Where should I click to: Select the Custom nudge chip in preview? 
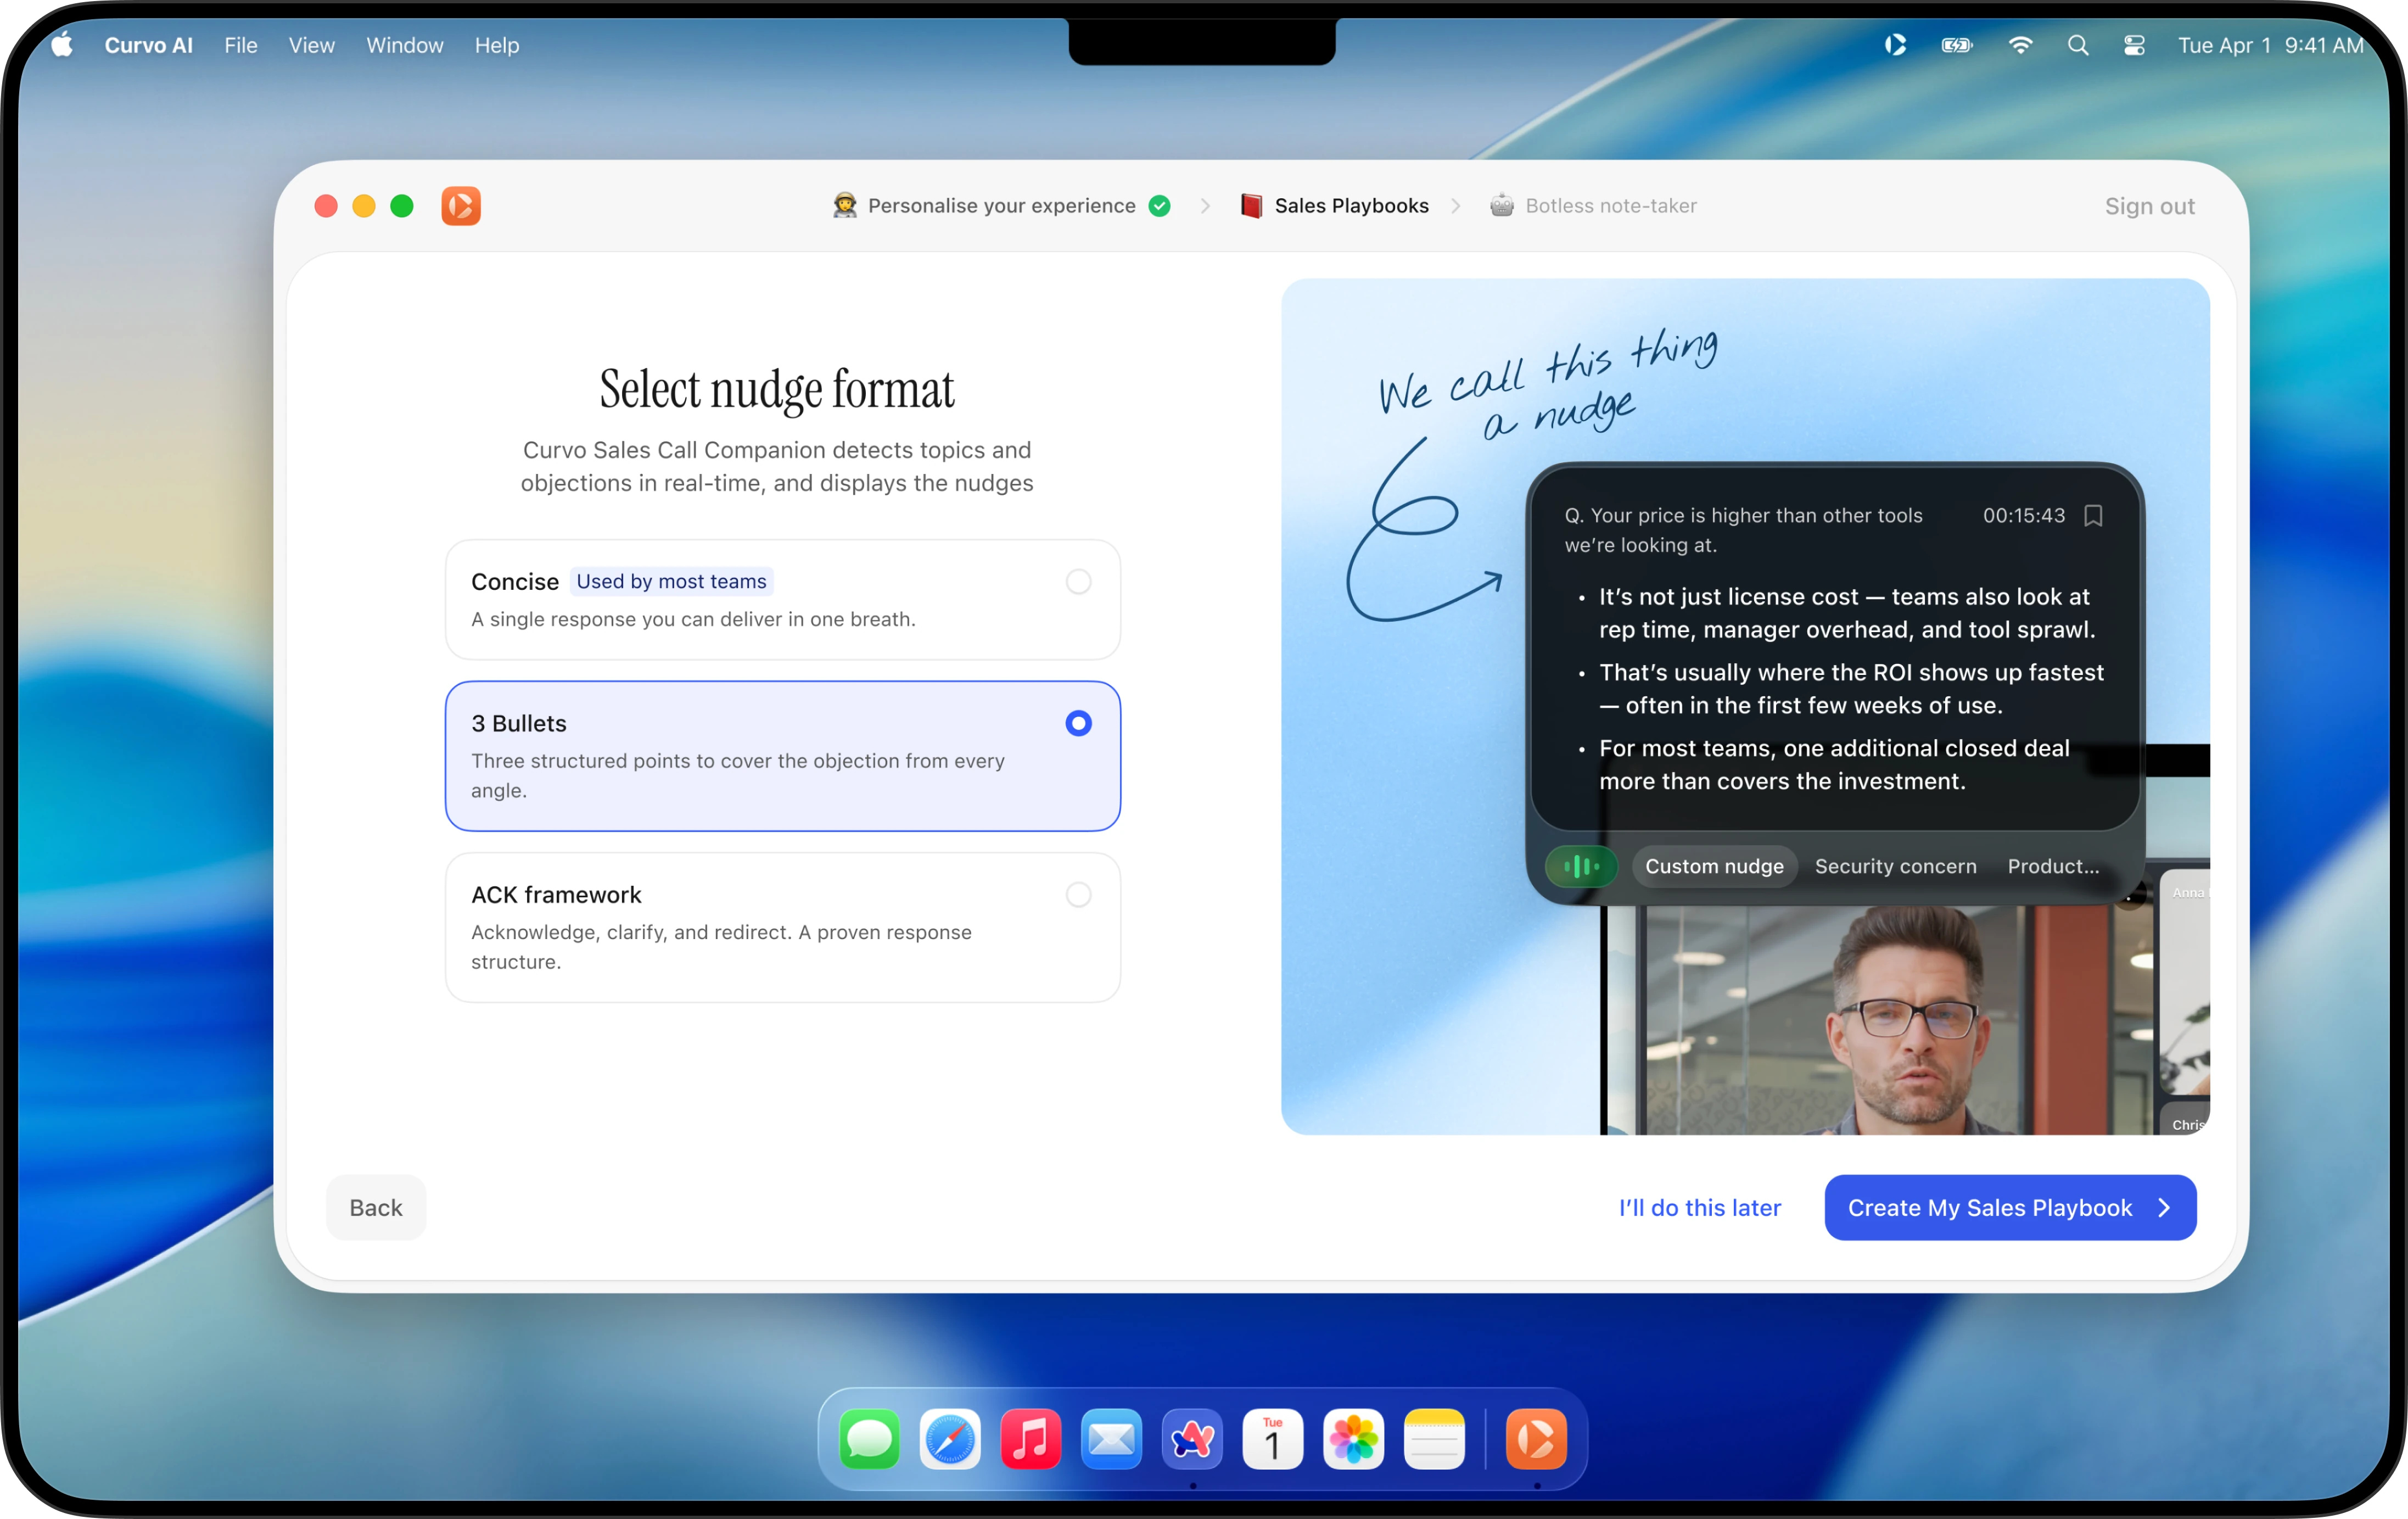(1715, 866)
